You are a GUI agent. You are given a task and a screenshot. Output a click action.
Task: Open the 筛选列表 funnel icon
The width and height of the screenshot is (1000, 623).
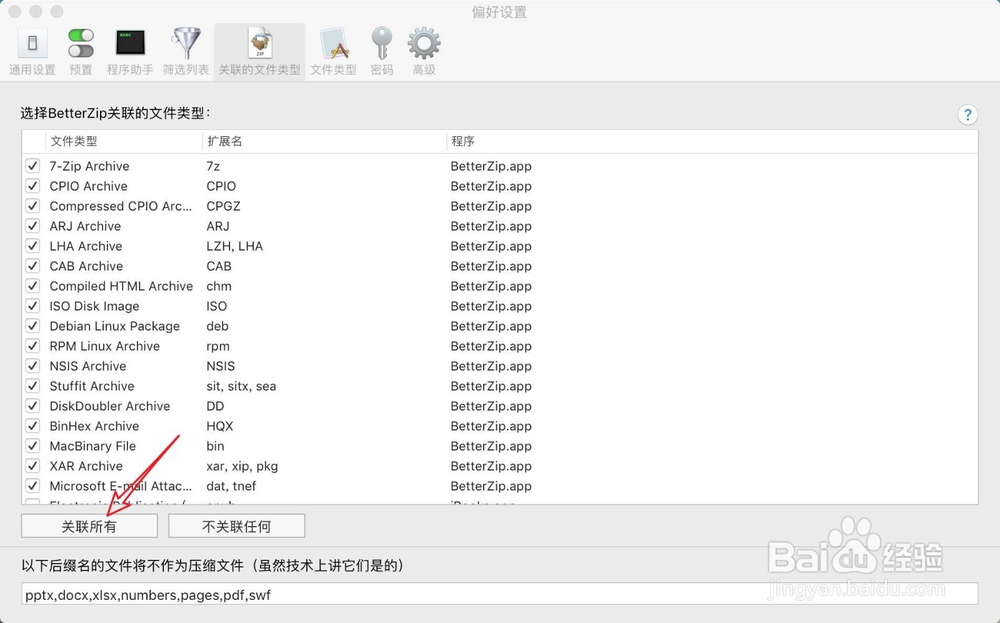pyautogui.click(x=186, y=43)
